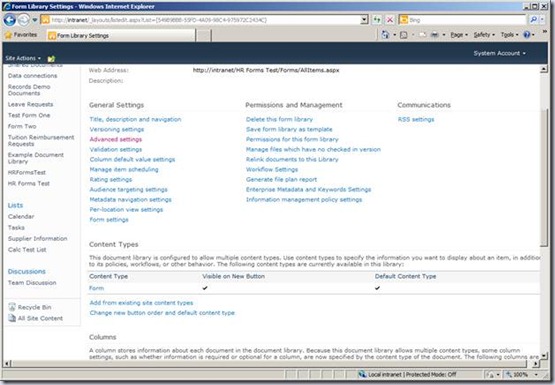Open the Help question mark icon

527,35
